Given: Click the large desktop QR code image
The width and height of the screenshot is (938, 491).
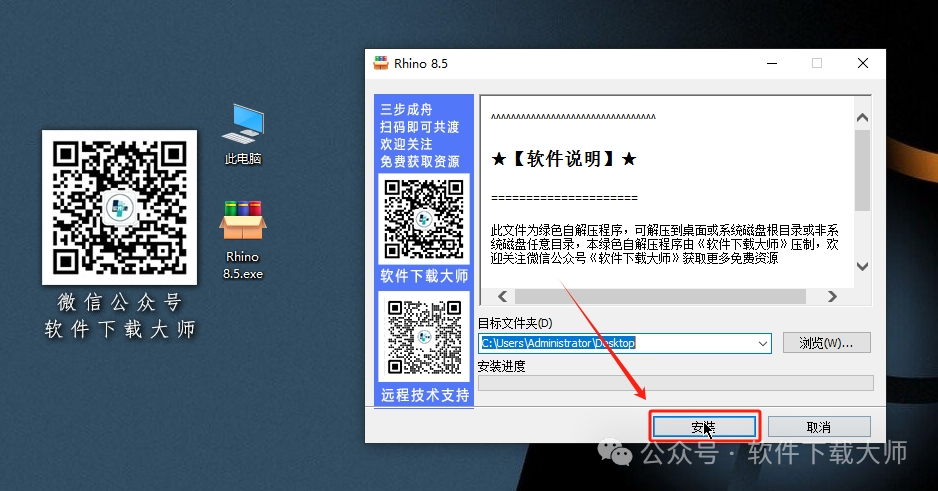Looking at the screenshot, I should (120, 208).
